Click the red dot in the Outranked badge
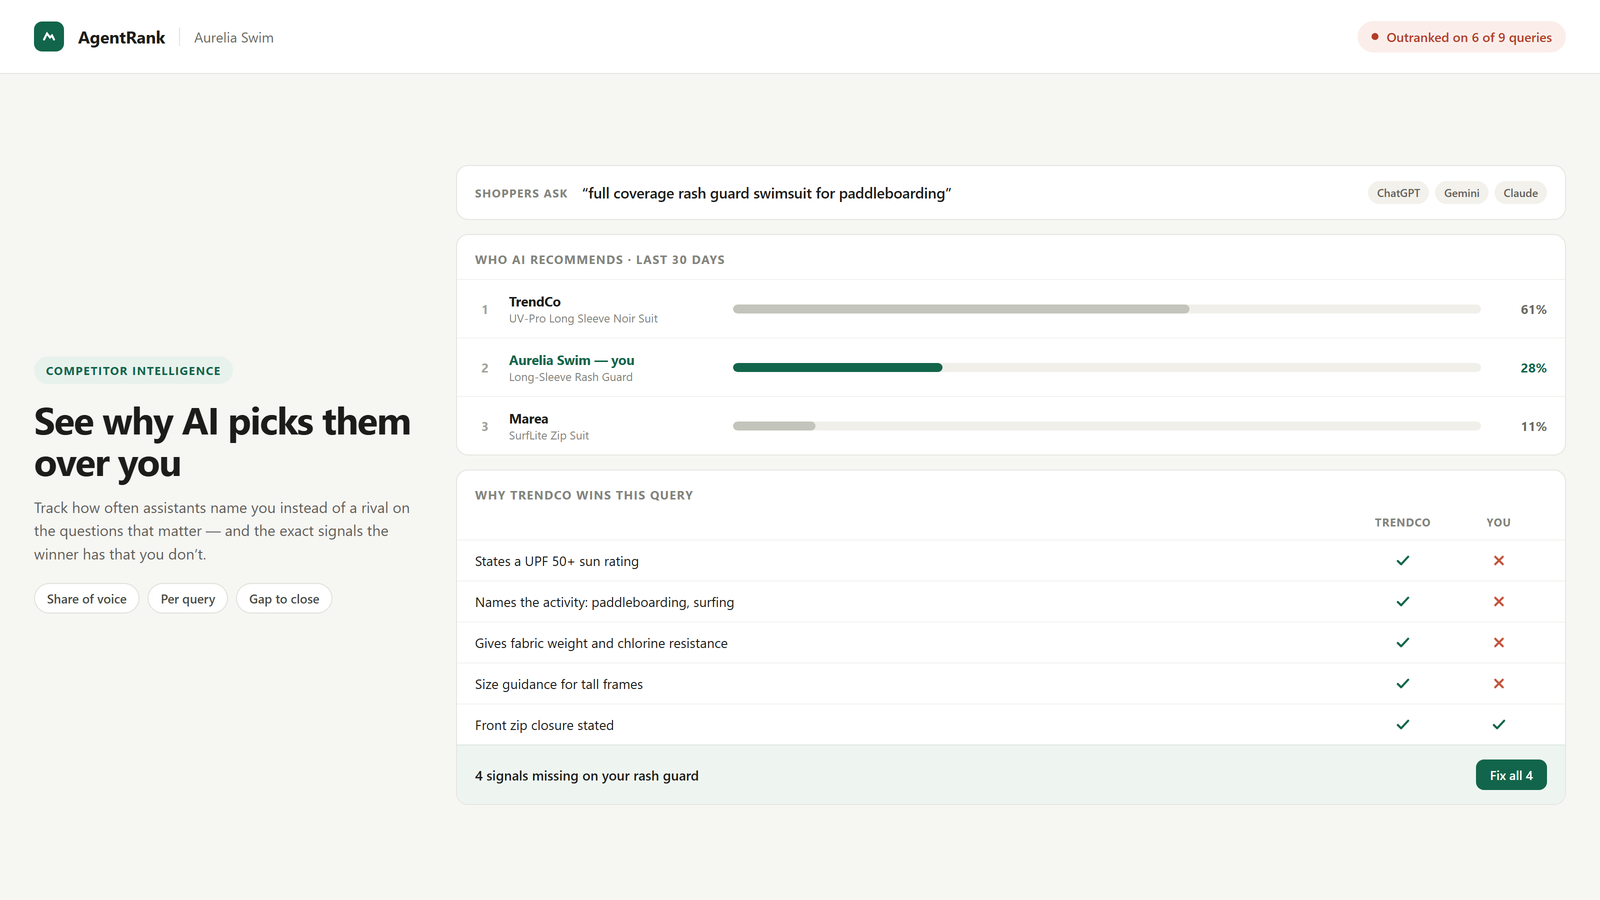The height and width of the screenshot is (900, 1600). 1375,37
